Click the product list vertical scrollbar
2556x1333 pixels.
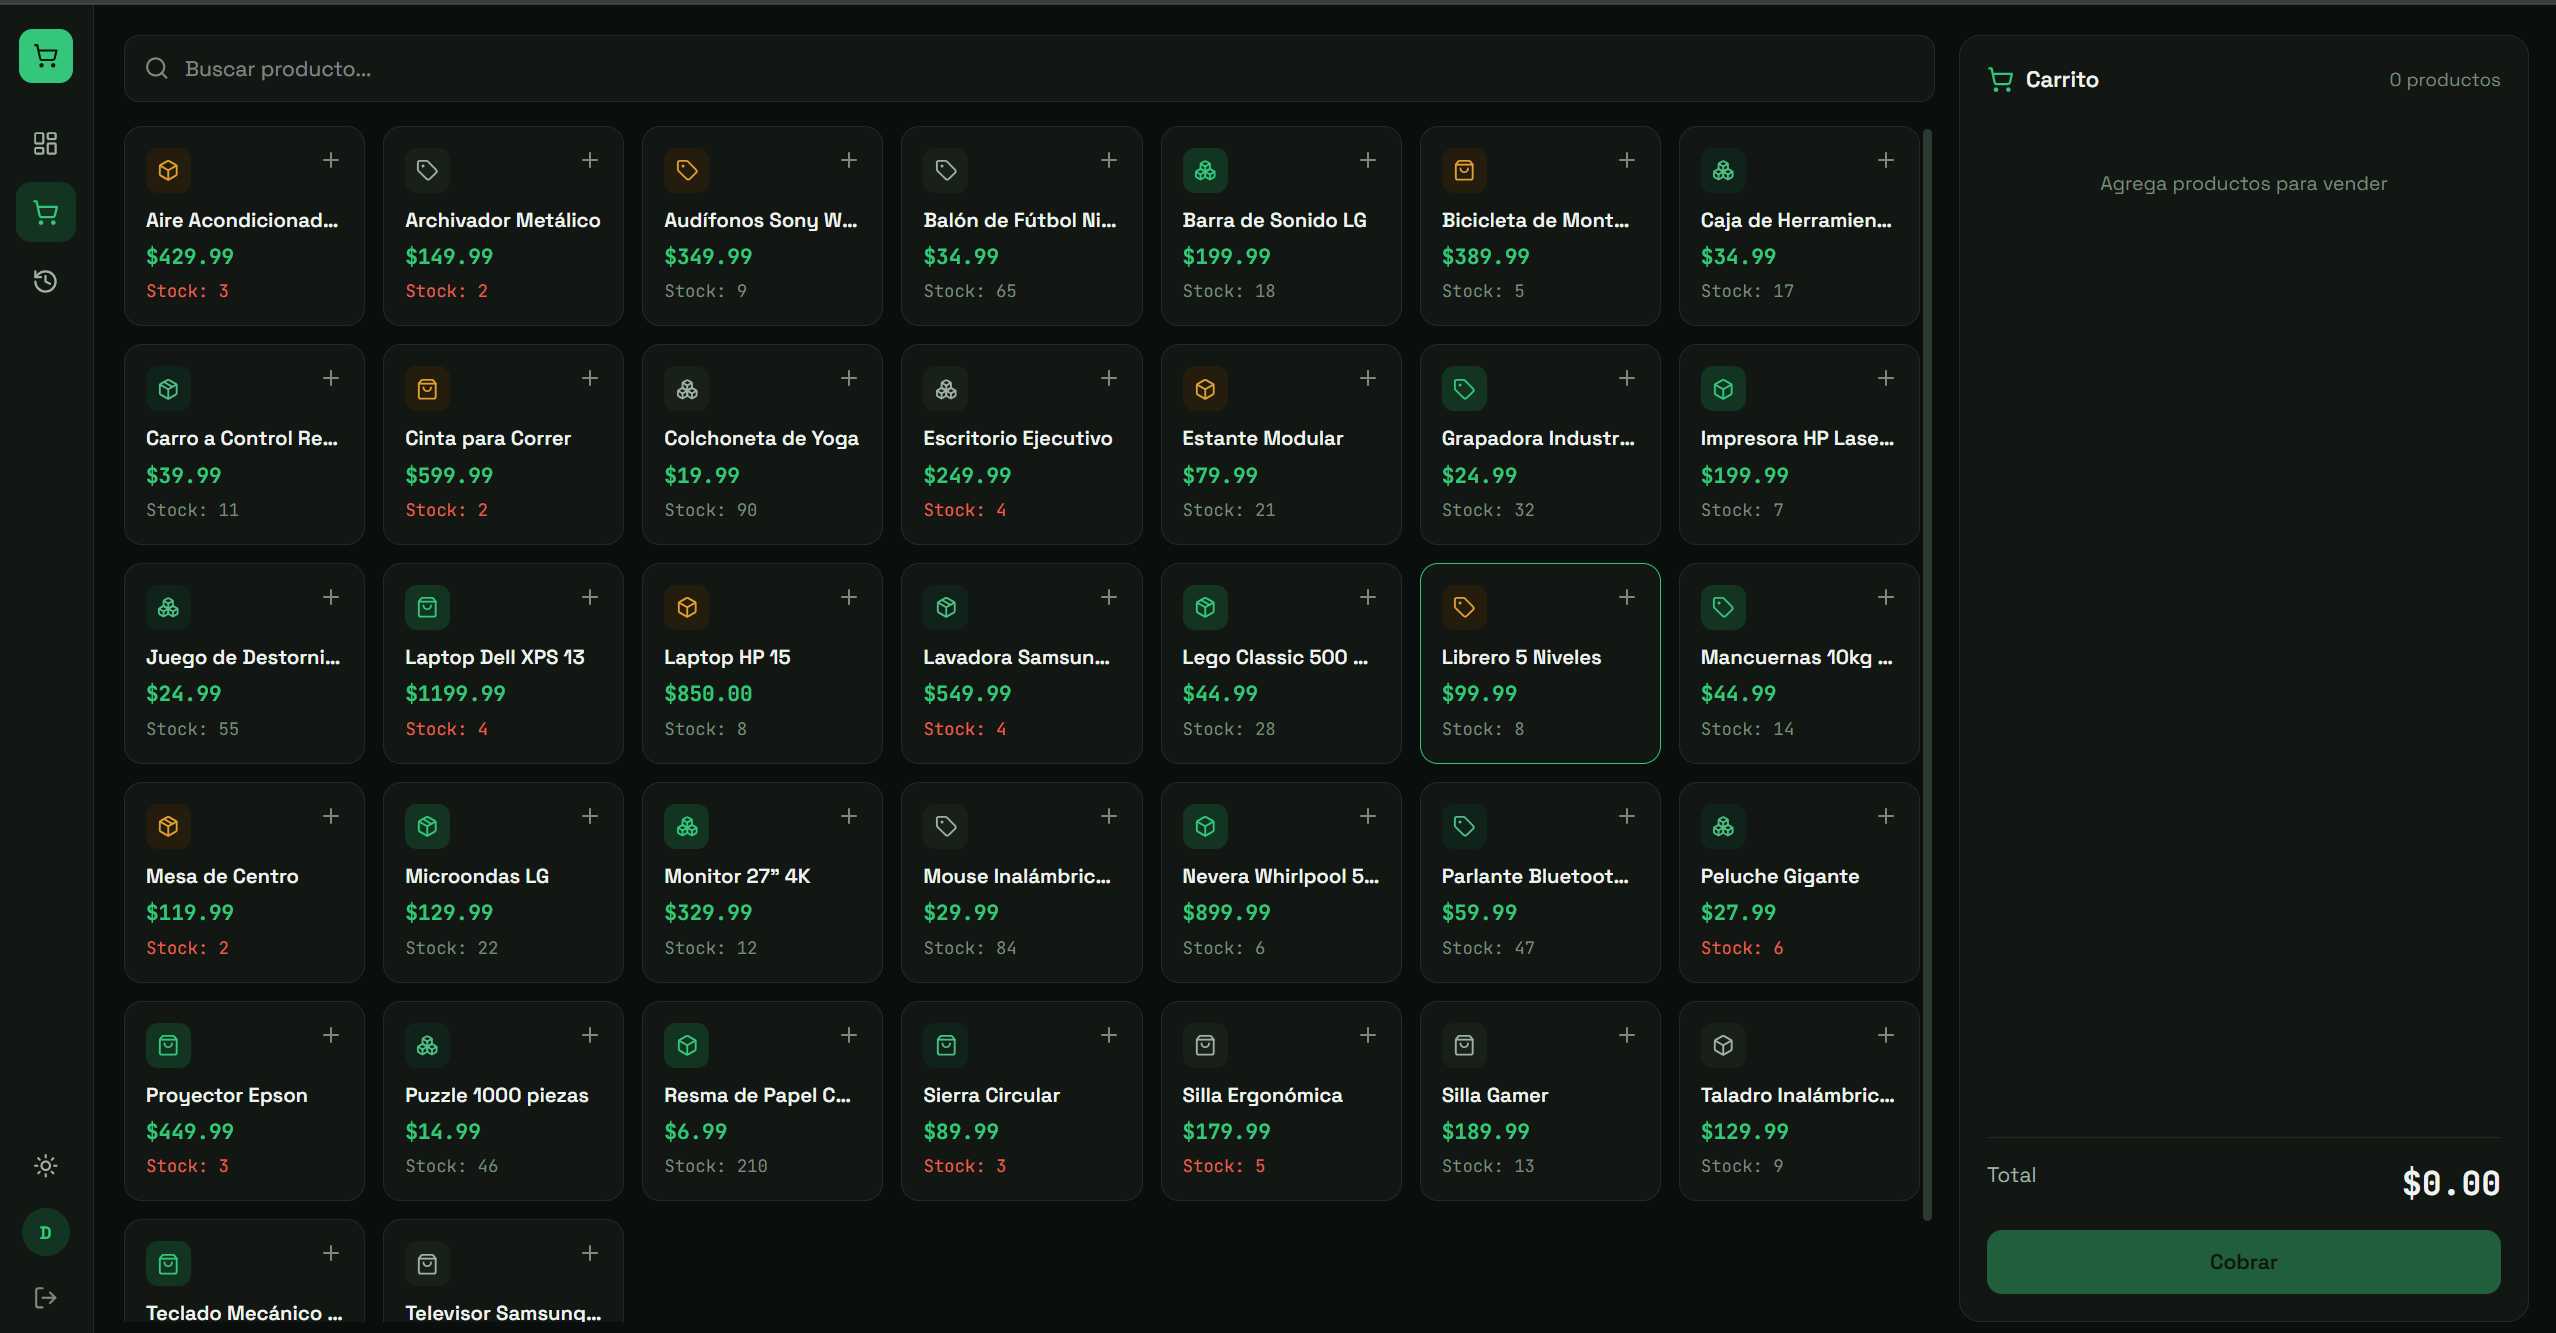pyautogui.click(x=1927, y=675)
